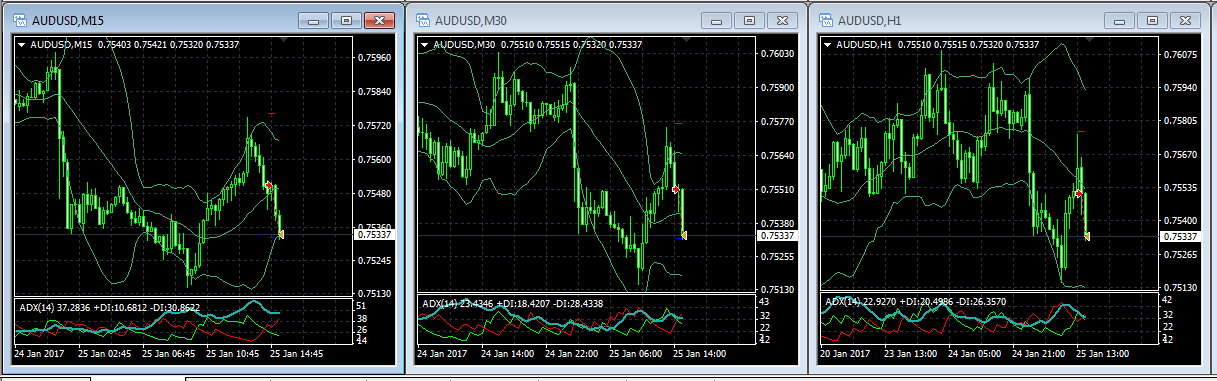Close the AUDUSD,M15 window
This screenshot has height=381, width=1217.
[x=379, y=20]
